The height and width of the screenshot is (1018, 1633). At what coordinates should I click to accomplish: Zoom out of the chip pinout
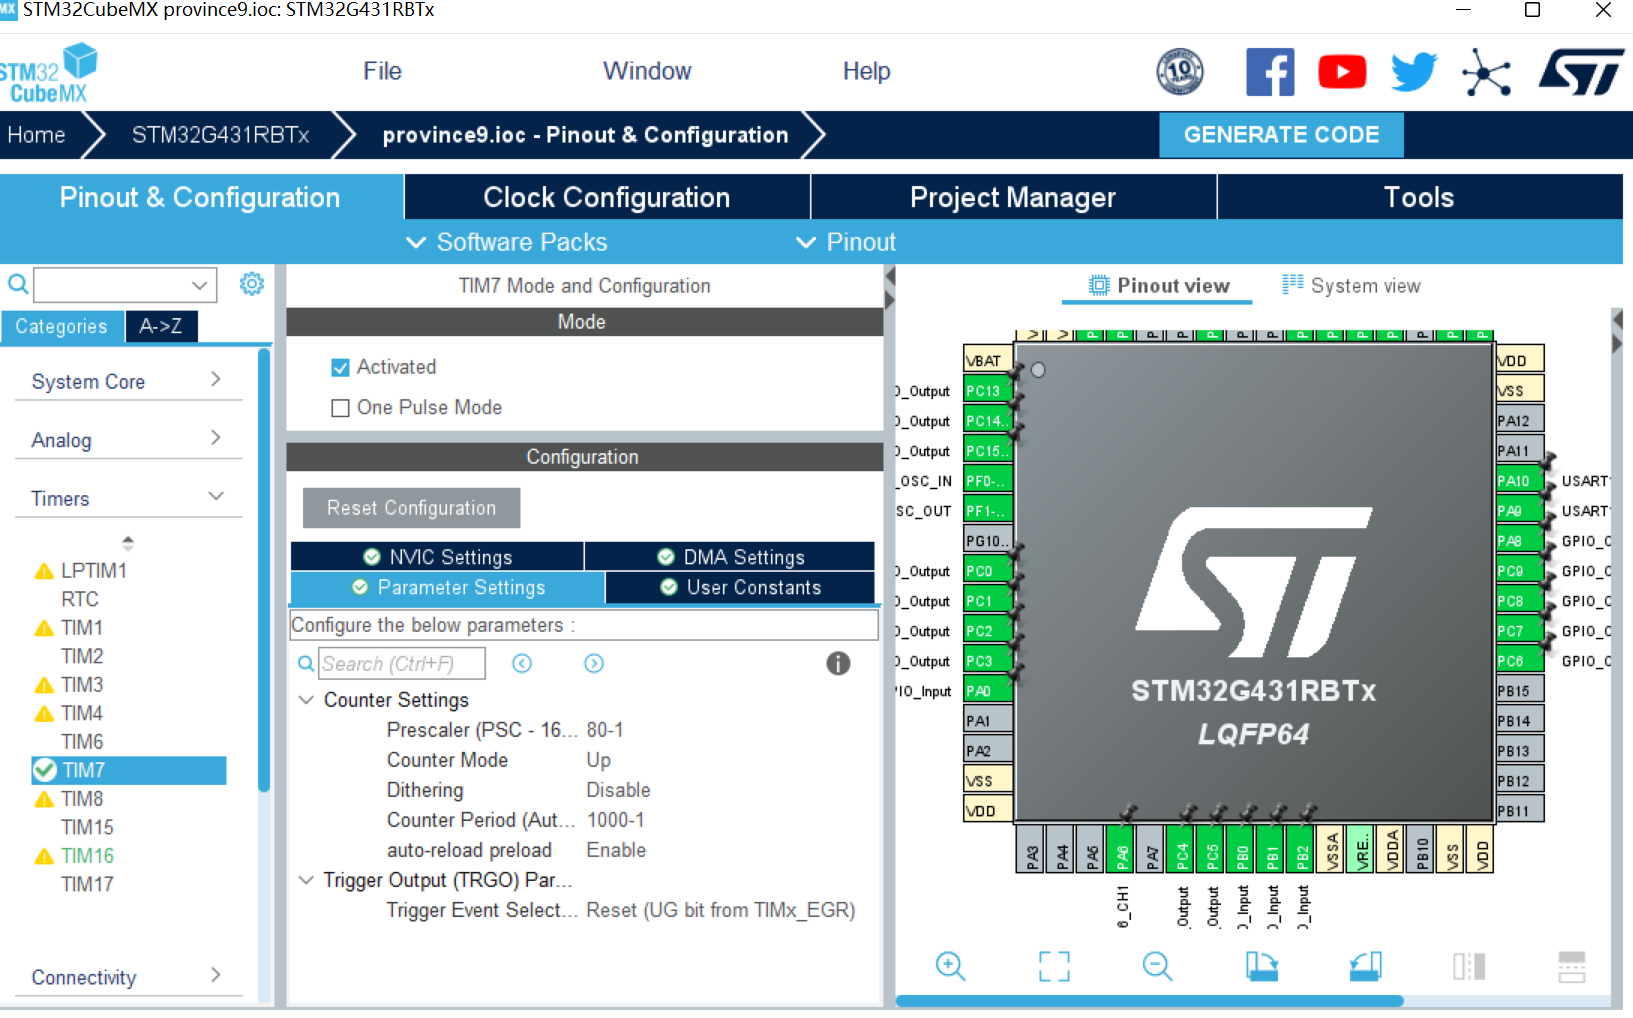pyautogui.click(x=1157, y=966)
